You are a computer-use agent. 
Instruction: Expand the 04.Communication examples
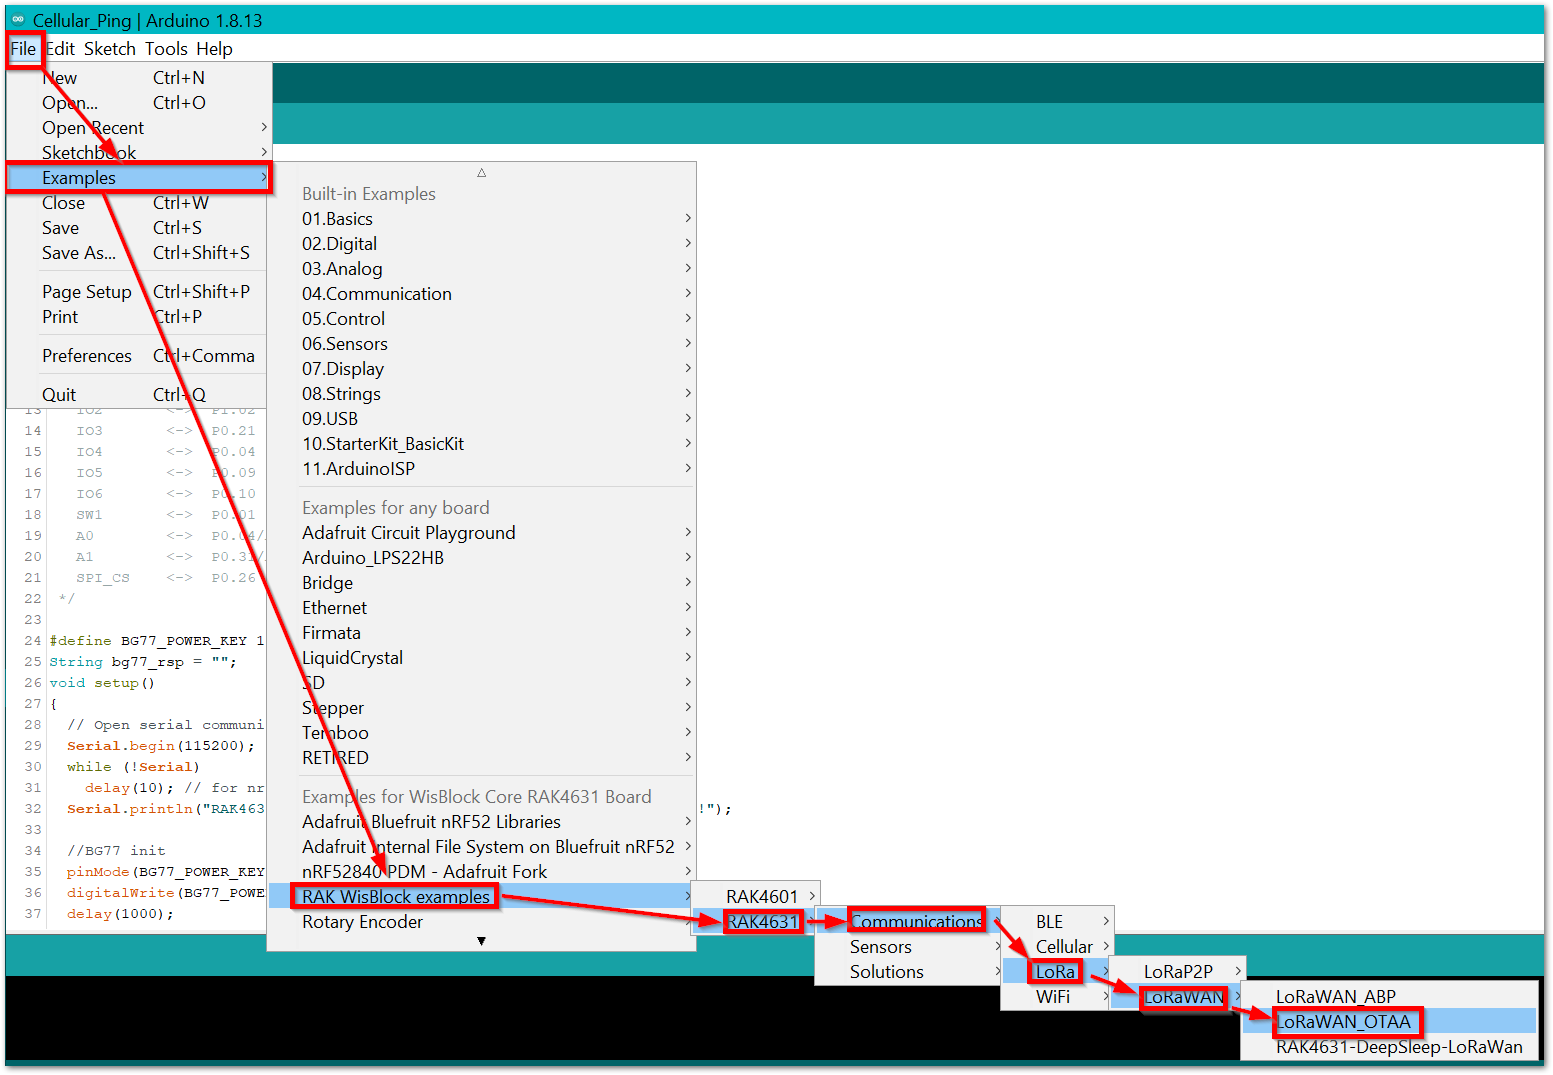pos(482,294)
